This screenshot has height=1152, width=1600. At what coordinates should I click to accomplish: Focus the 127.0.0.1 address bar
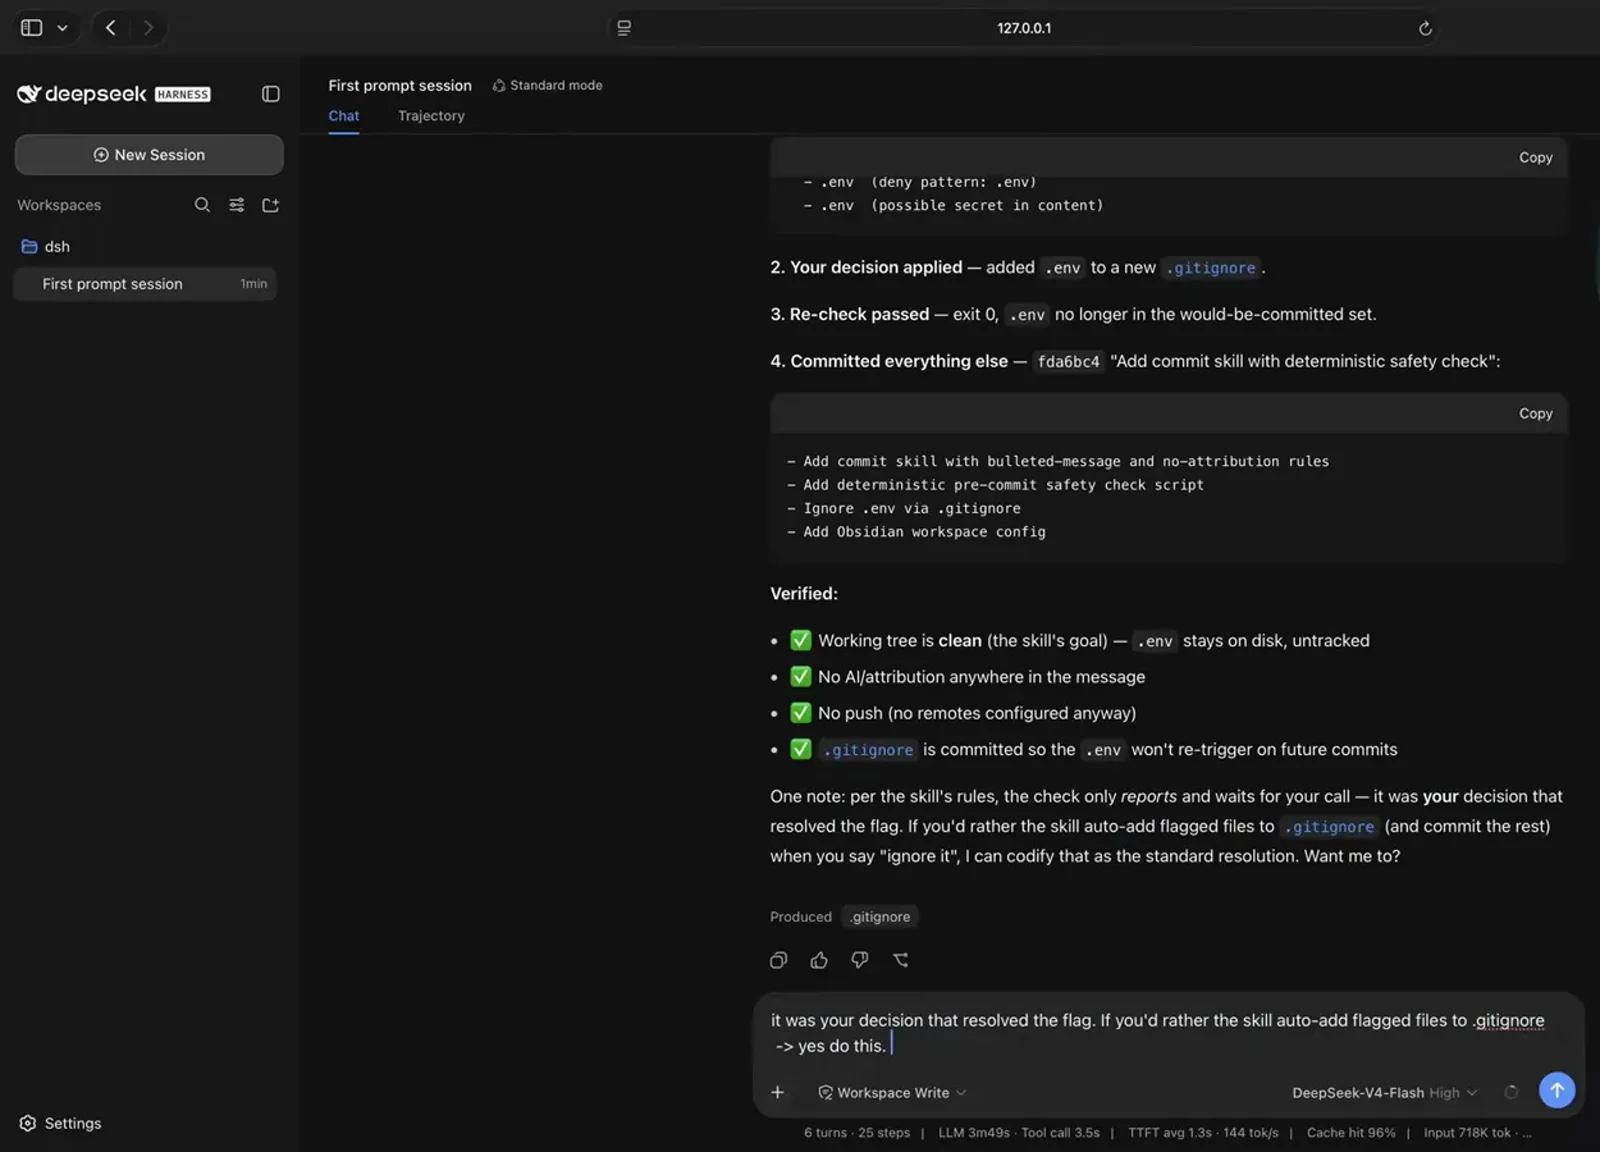click(x=1024, y=28)
